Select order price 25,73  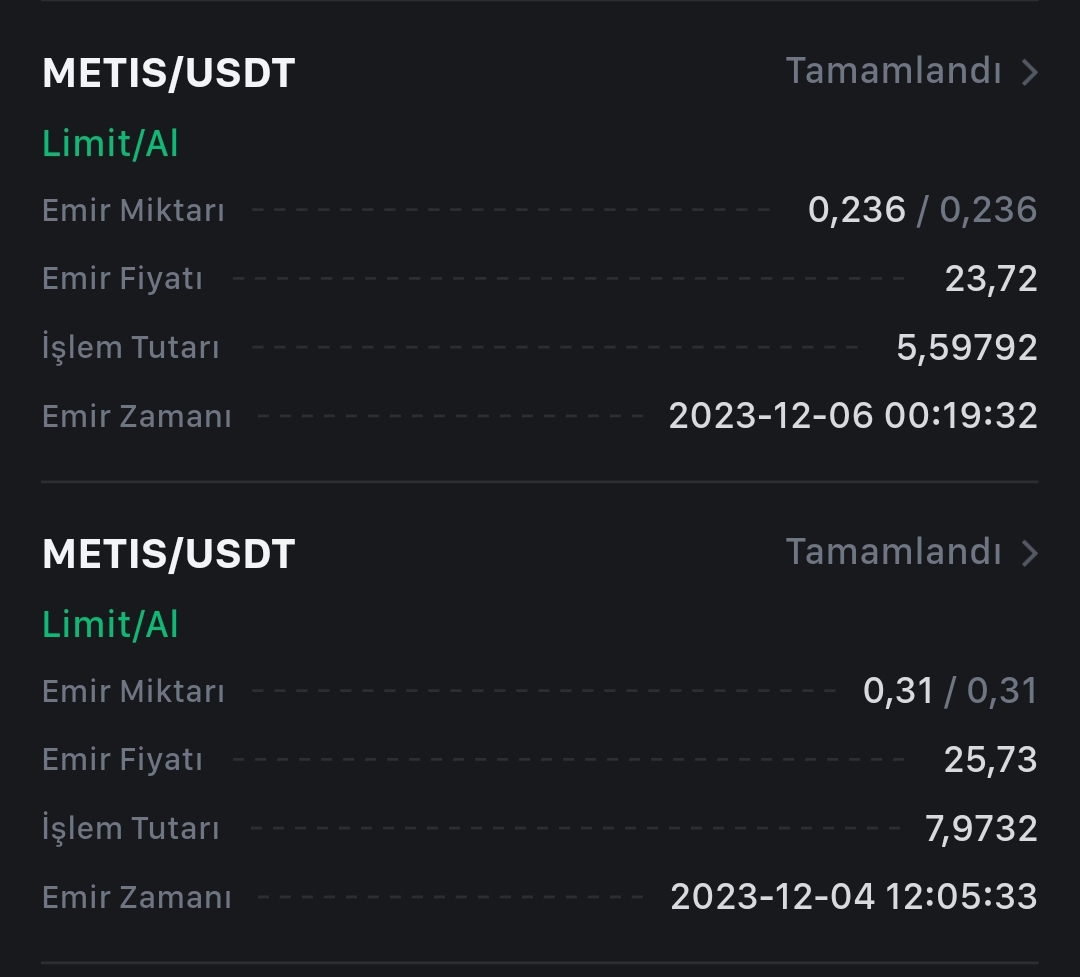pyautogui.click(x=991, y=760)
